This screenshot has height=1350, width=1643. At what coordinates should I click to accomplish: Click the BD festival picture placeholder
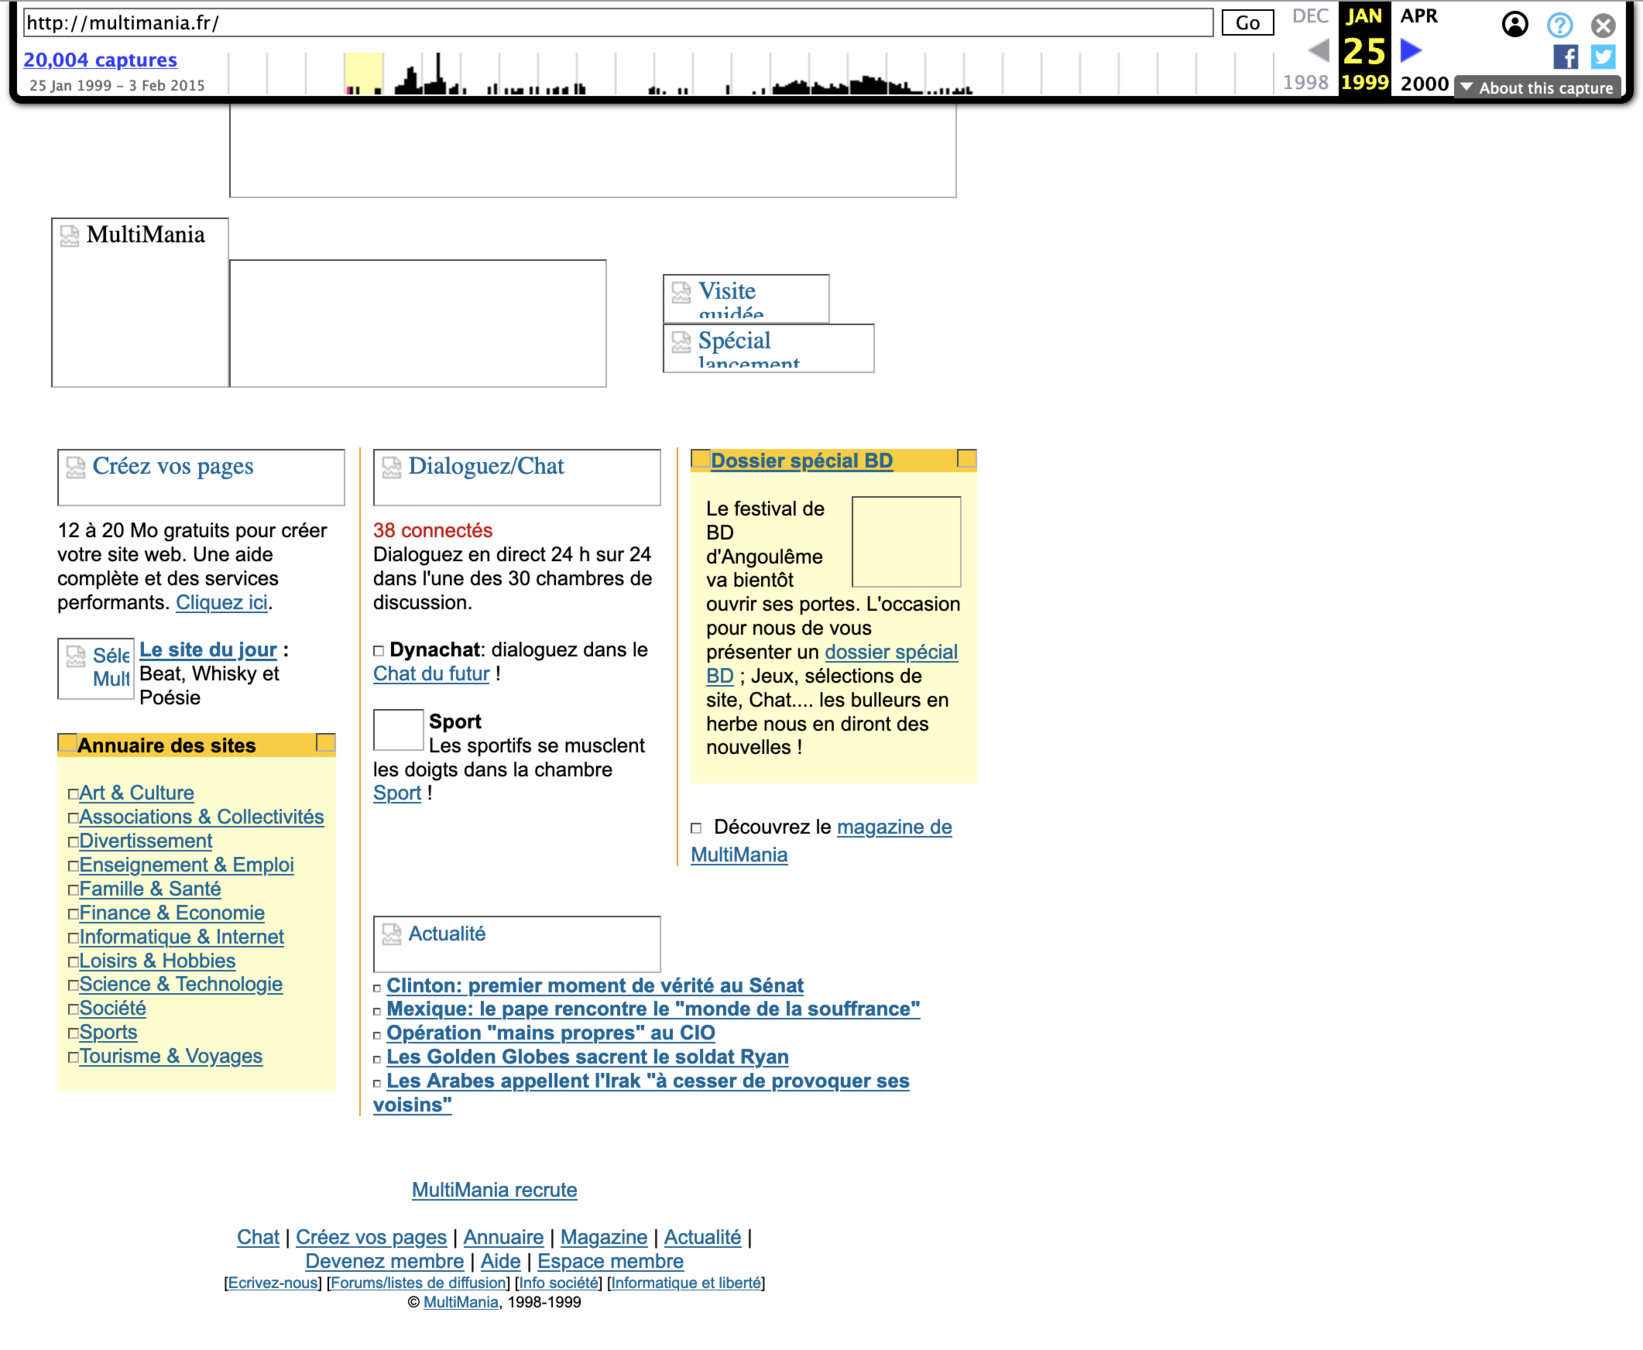click(906, 541)
